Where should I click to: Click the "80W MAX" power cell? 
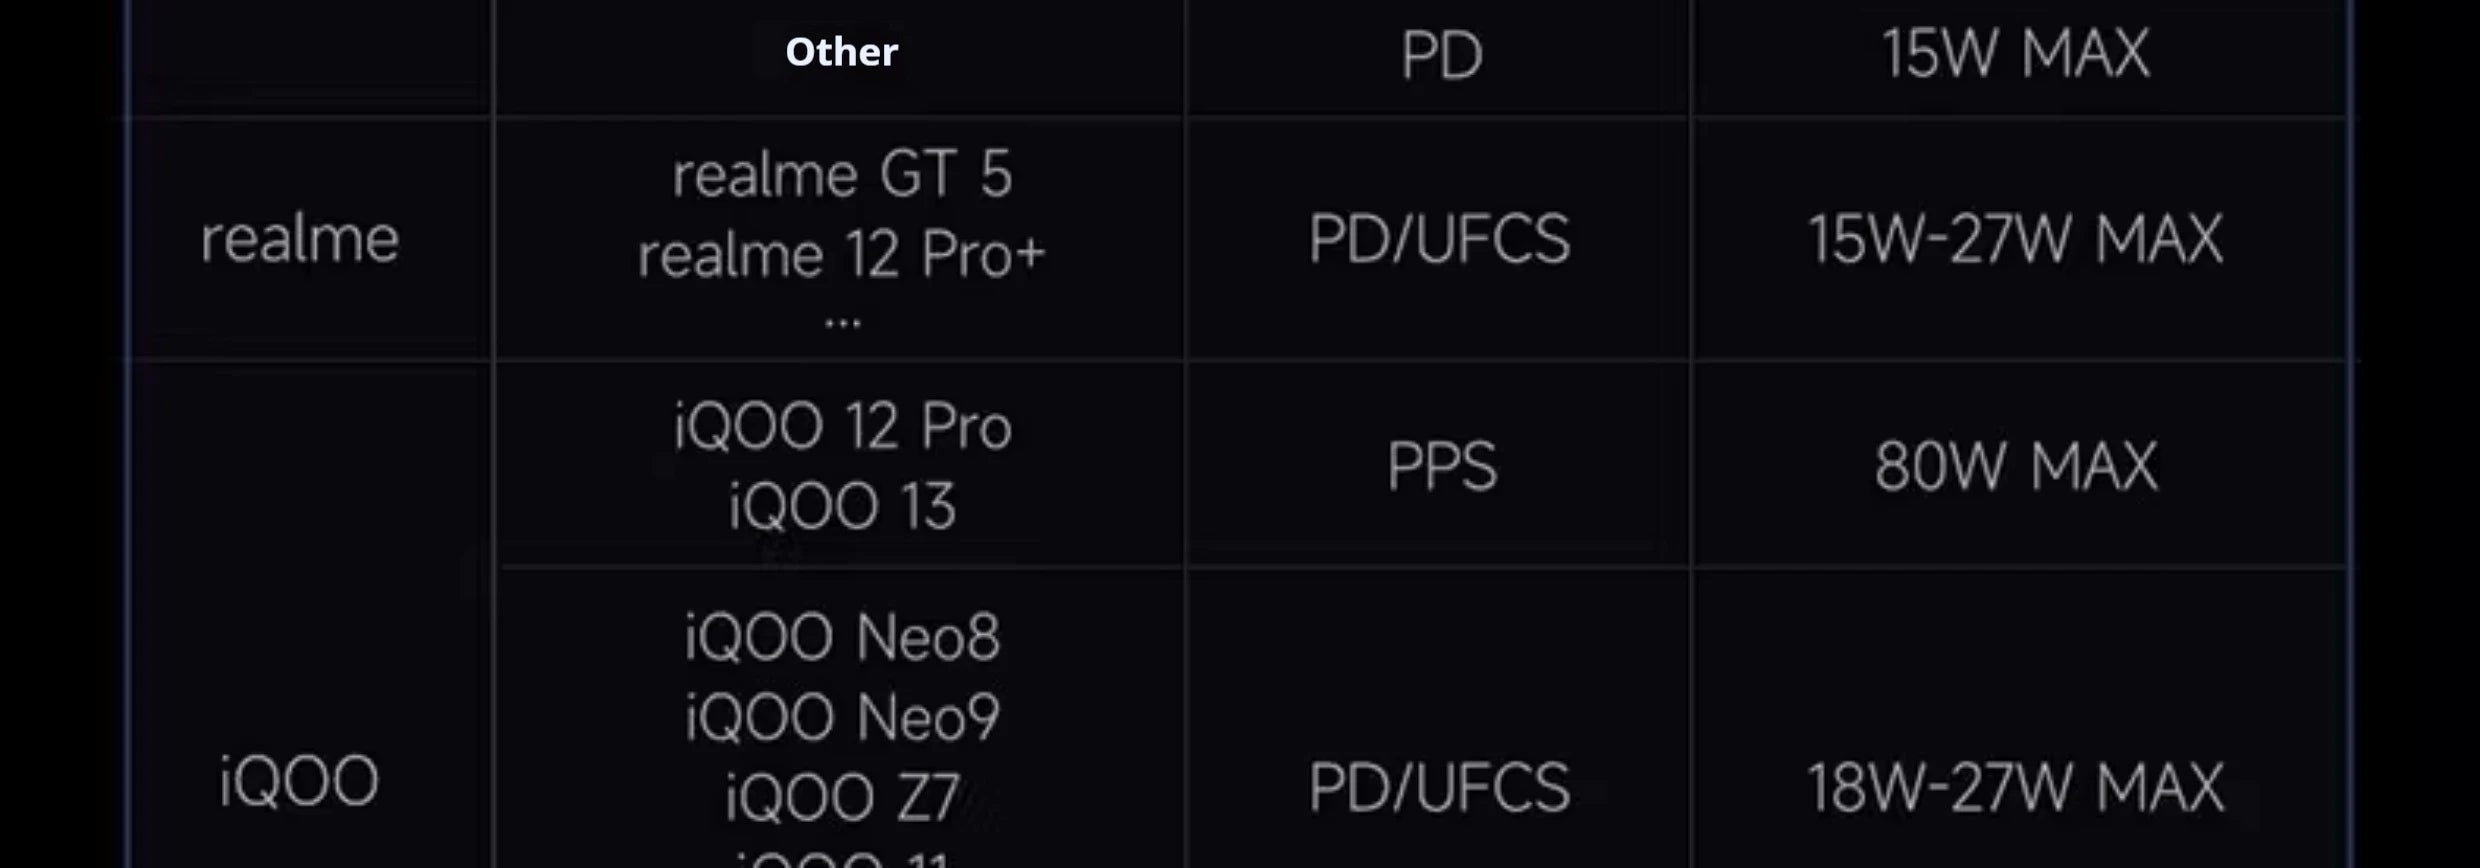(x=2015, y=466)
